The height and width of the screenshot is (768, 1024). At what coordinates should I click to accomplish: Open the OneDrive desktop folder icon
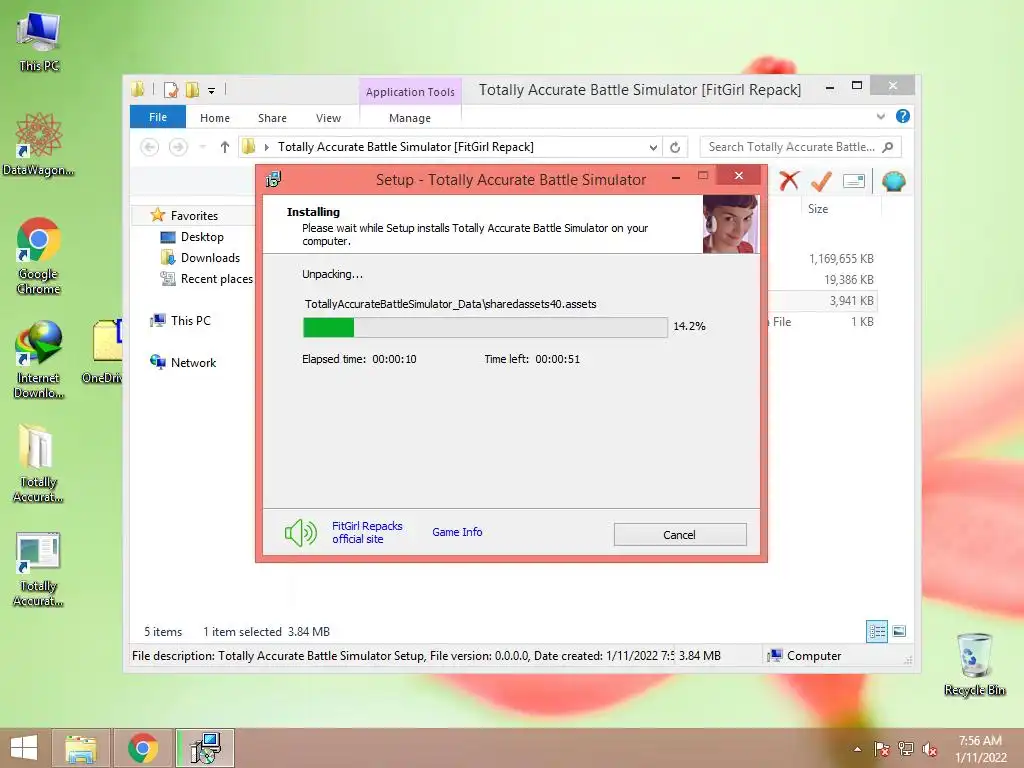[x=104, y=351]
